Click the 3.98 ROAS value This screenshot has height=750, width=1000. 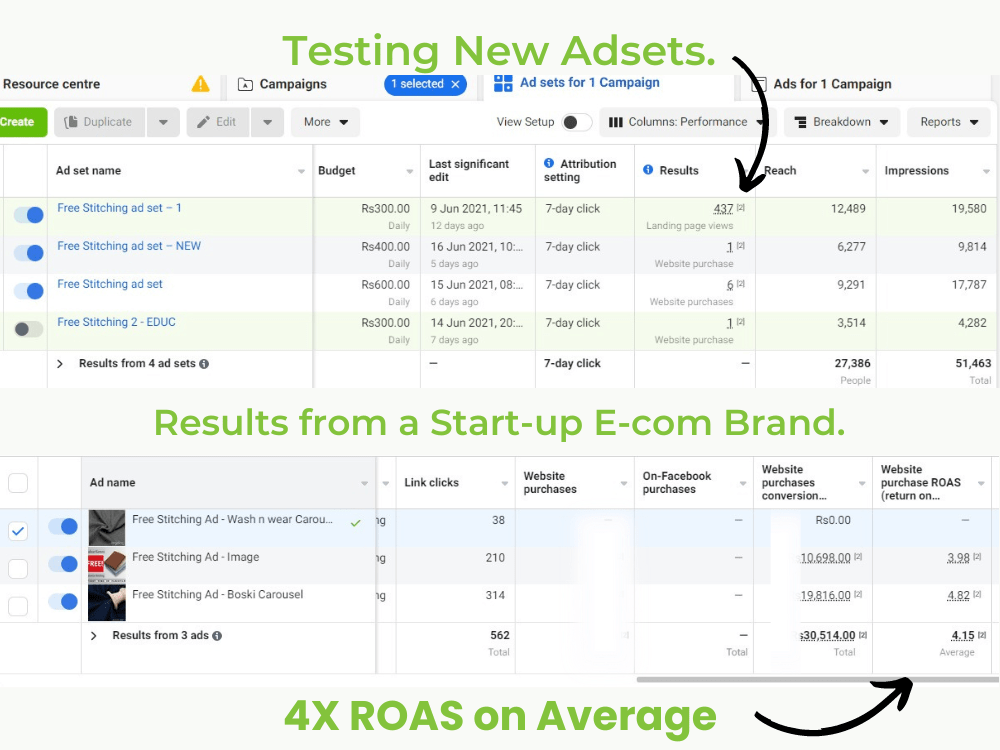click(x=959, y=558)
